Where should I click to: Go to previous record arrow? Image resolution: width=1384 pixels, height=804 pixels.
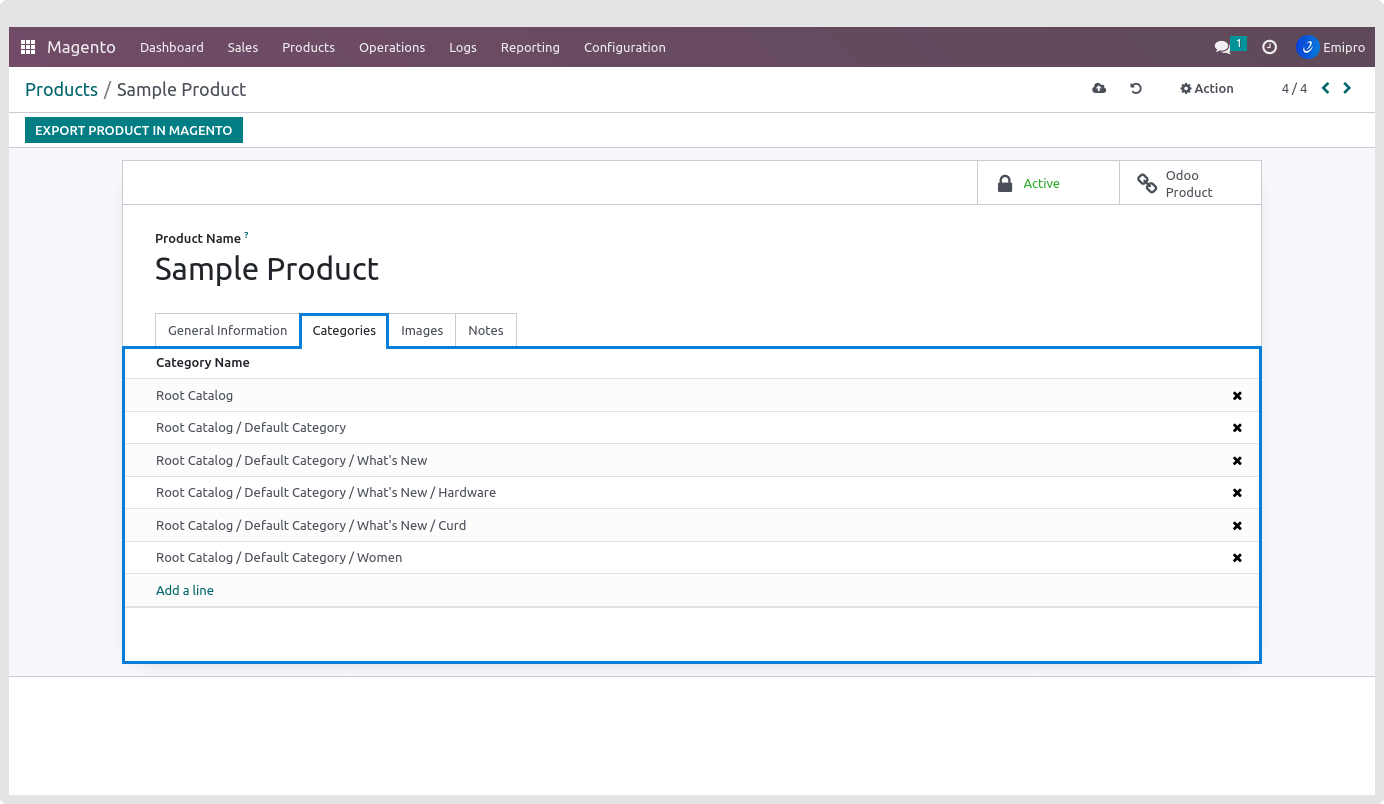(1326, 88)
